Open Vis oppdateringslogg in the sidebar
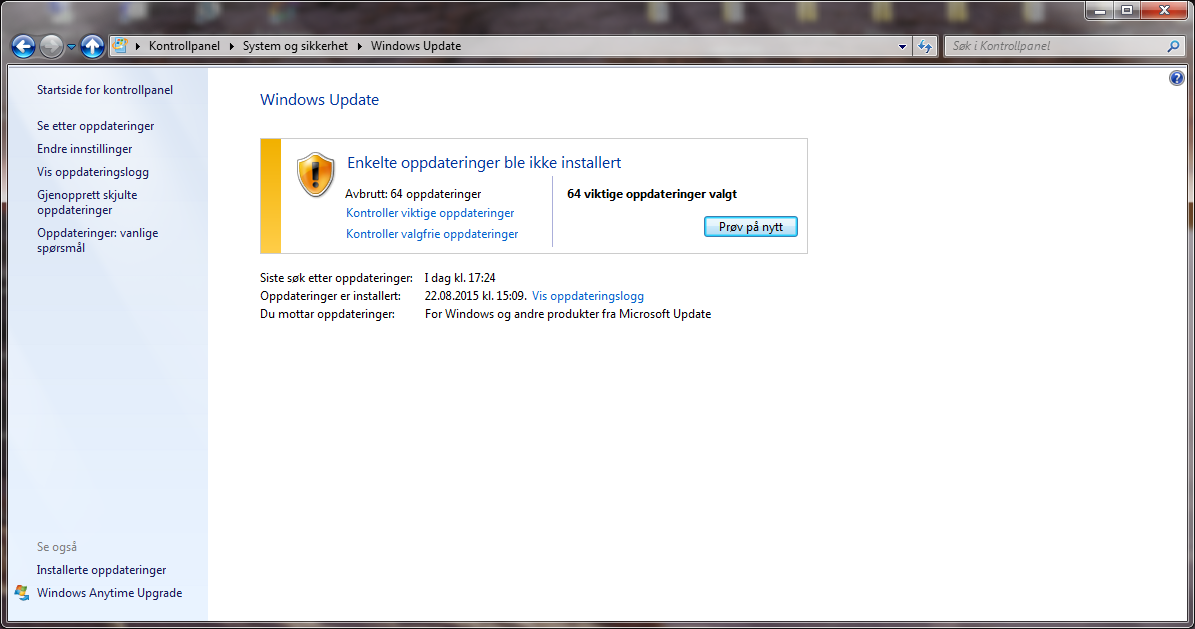This screenshot has height=629, width=1195. point(93,172)
